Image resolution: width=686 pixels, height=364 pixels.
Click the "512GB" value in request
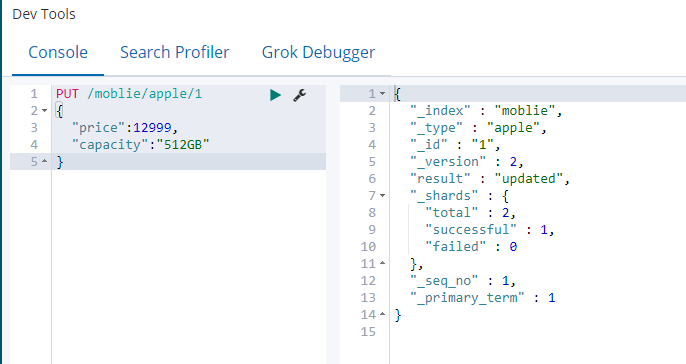(x=183, y=145)
